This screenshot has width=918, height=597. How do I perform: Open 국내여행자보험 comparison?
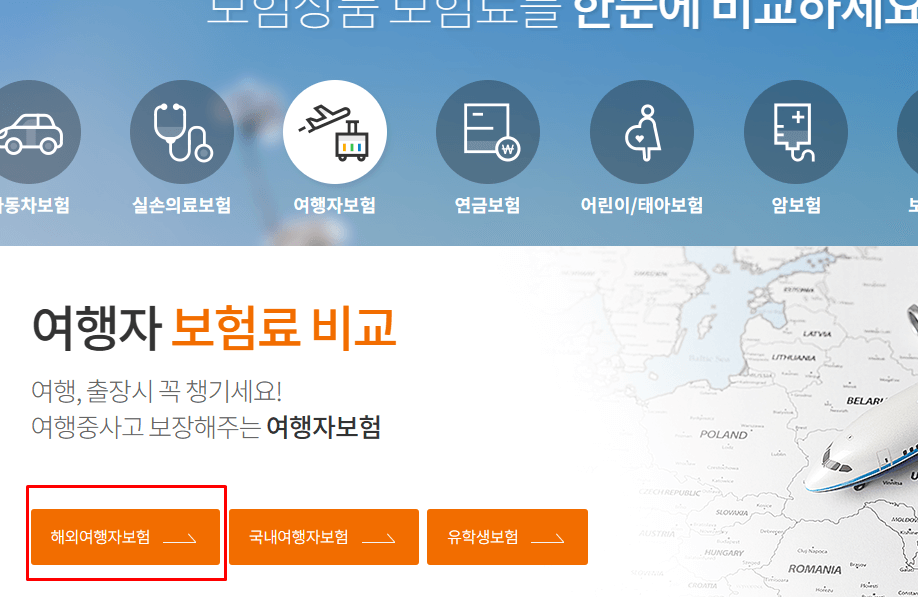click(324, 537)
